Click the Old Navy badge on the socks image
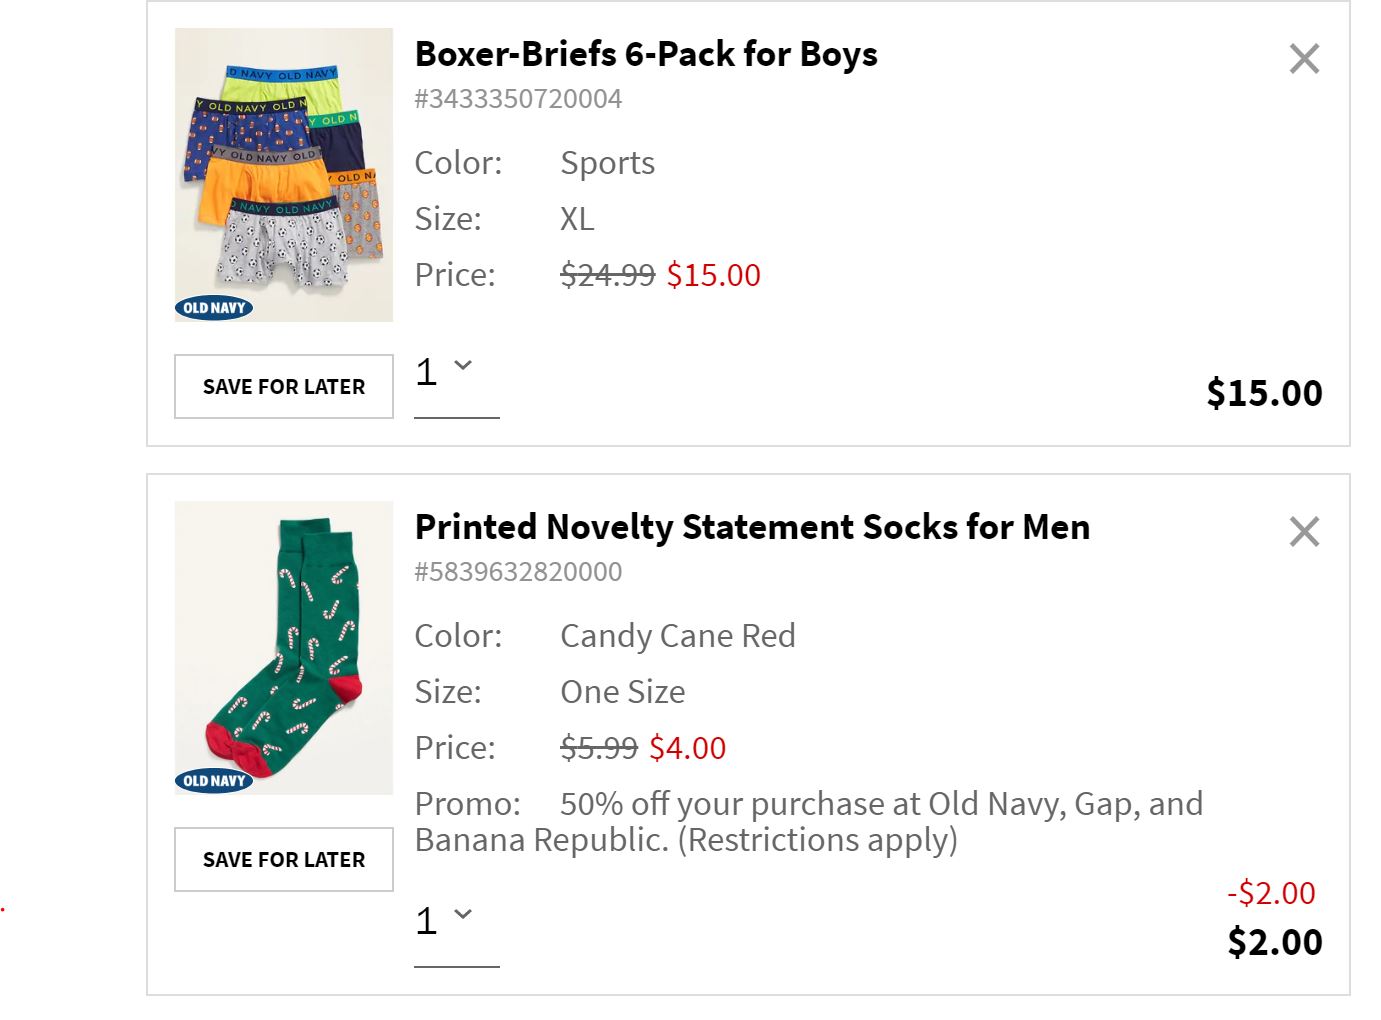The height and width of the screenshot is (1020, 1381). pos(214,781)
